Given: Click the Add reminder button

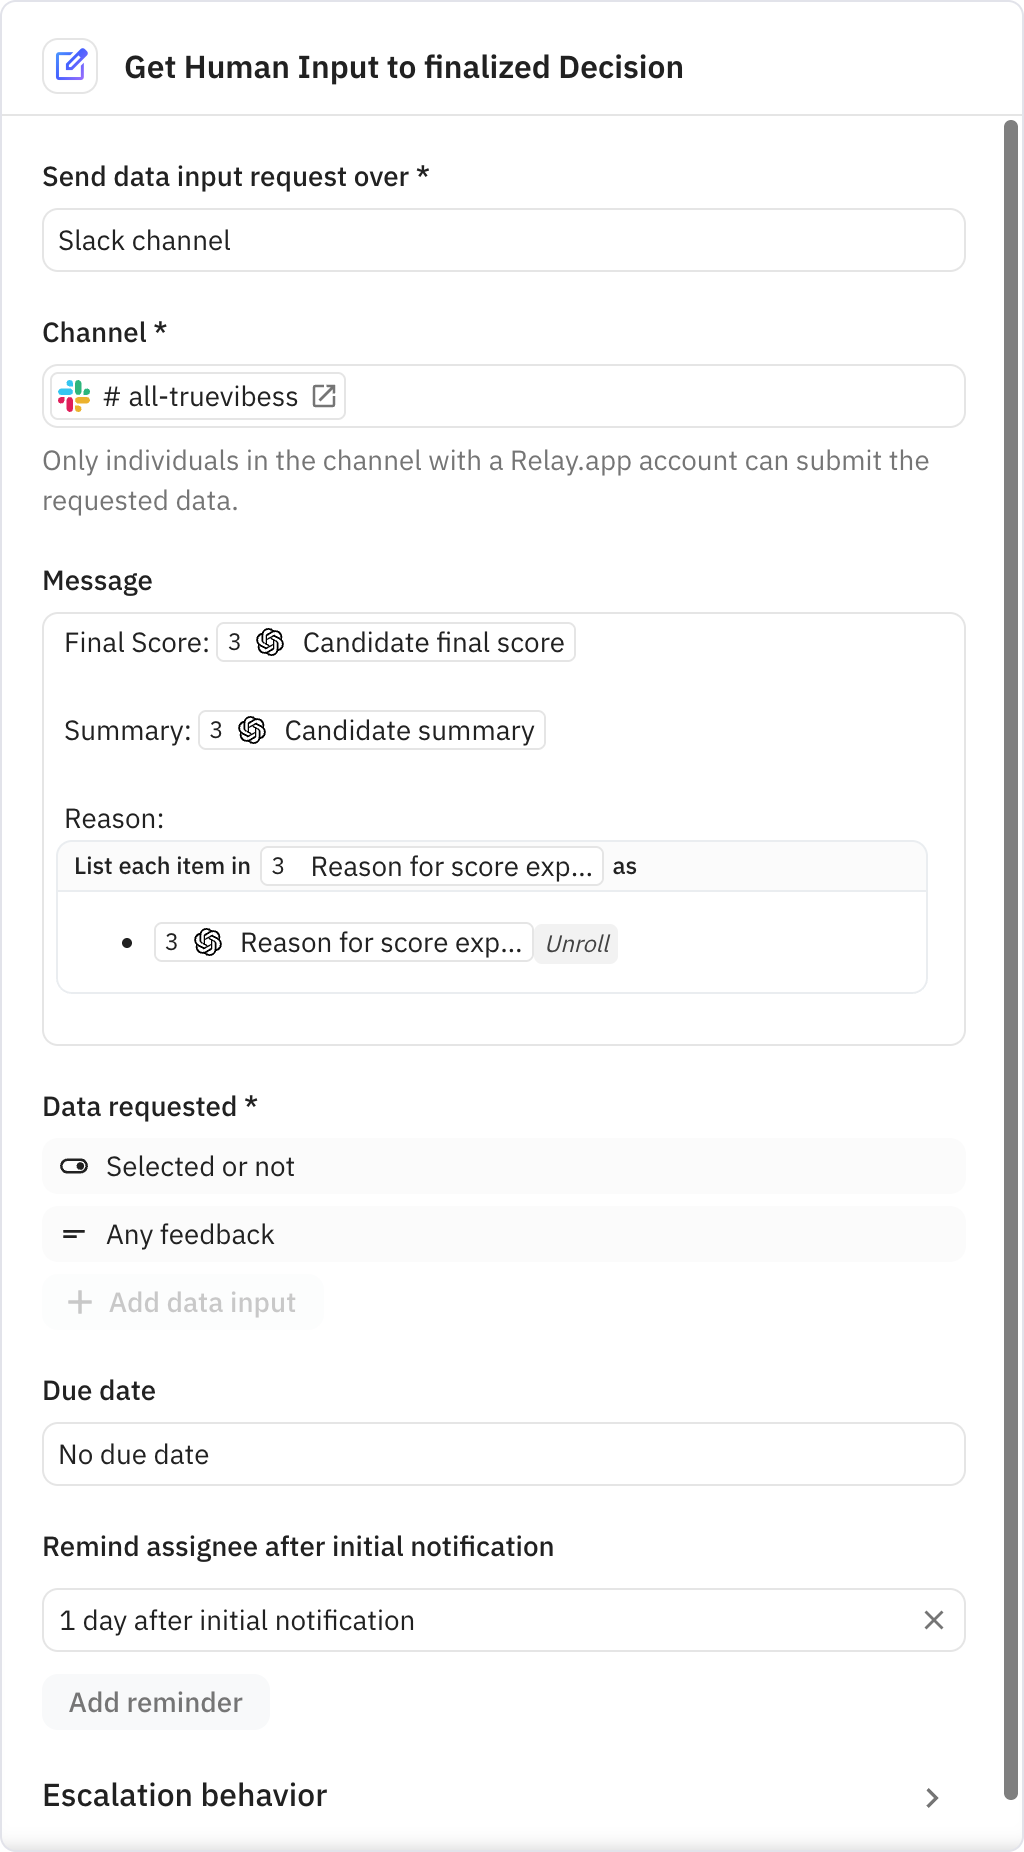Looking at the screenshot, I should coord(156,1702).
